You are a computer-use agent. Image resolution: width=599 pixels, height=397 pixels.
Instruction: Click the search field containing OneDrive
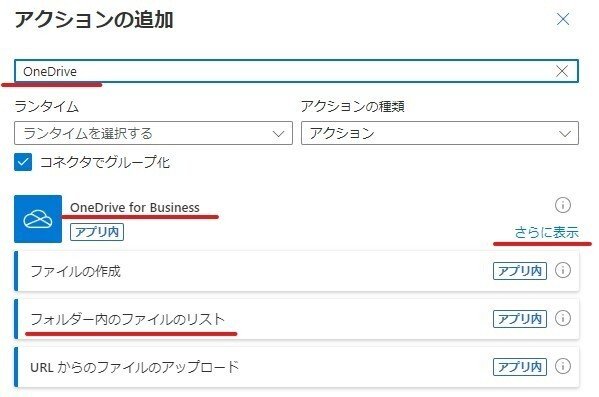click(296, 71)
